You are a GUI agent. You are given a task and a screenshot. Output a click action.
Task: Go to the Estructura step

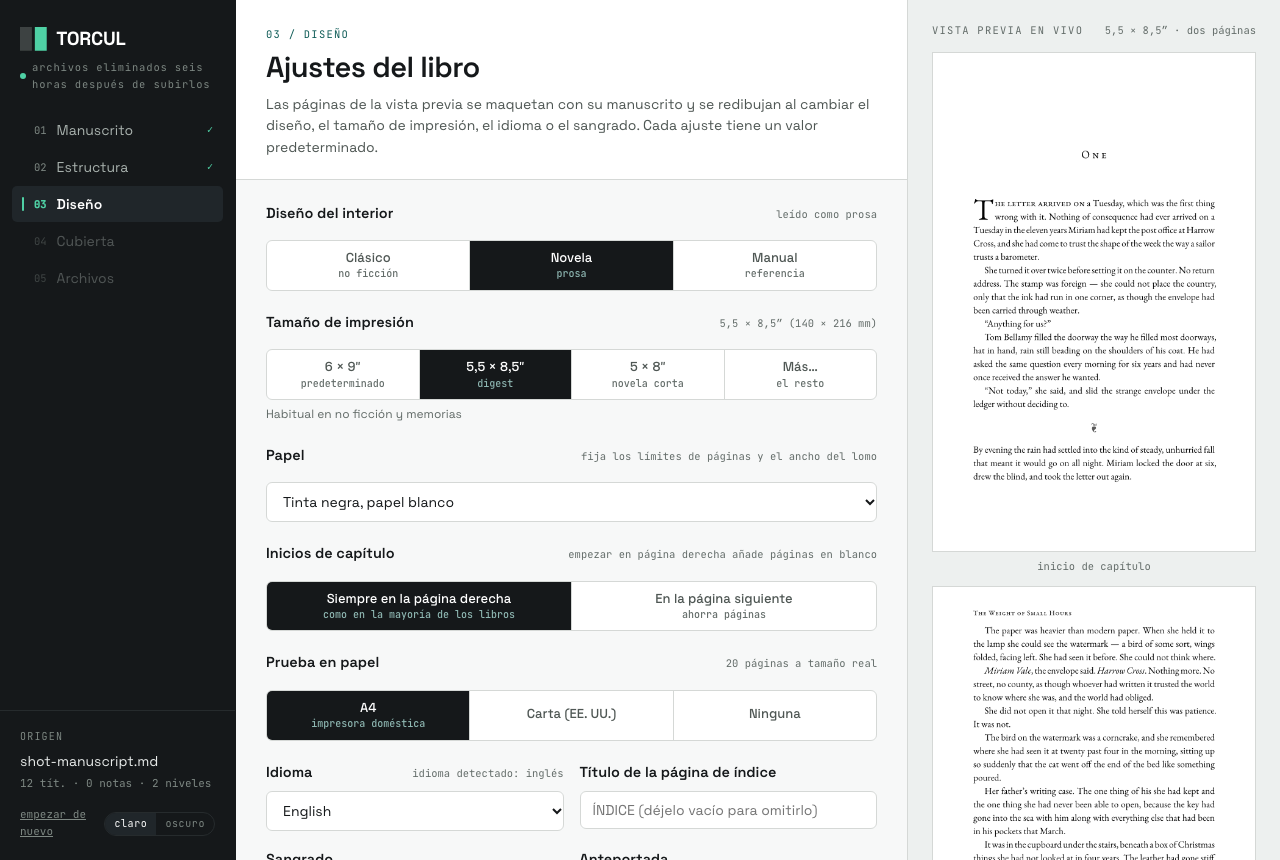(117, 167)
